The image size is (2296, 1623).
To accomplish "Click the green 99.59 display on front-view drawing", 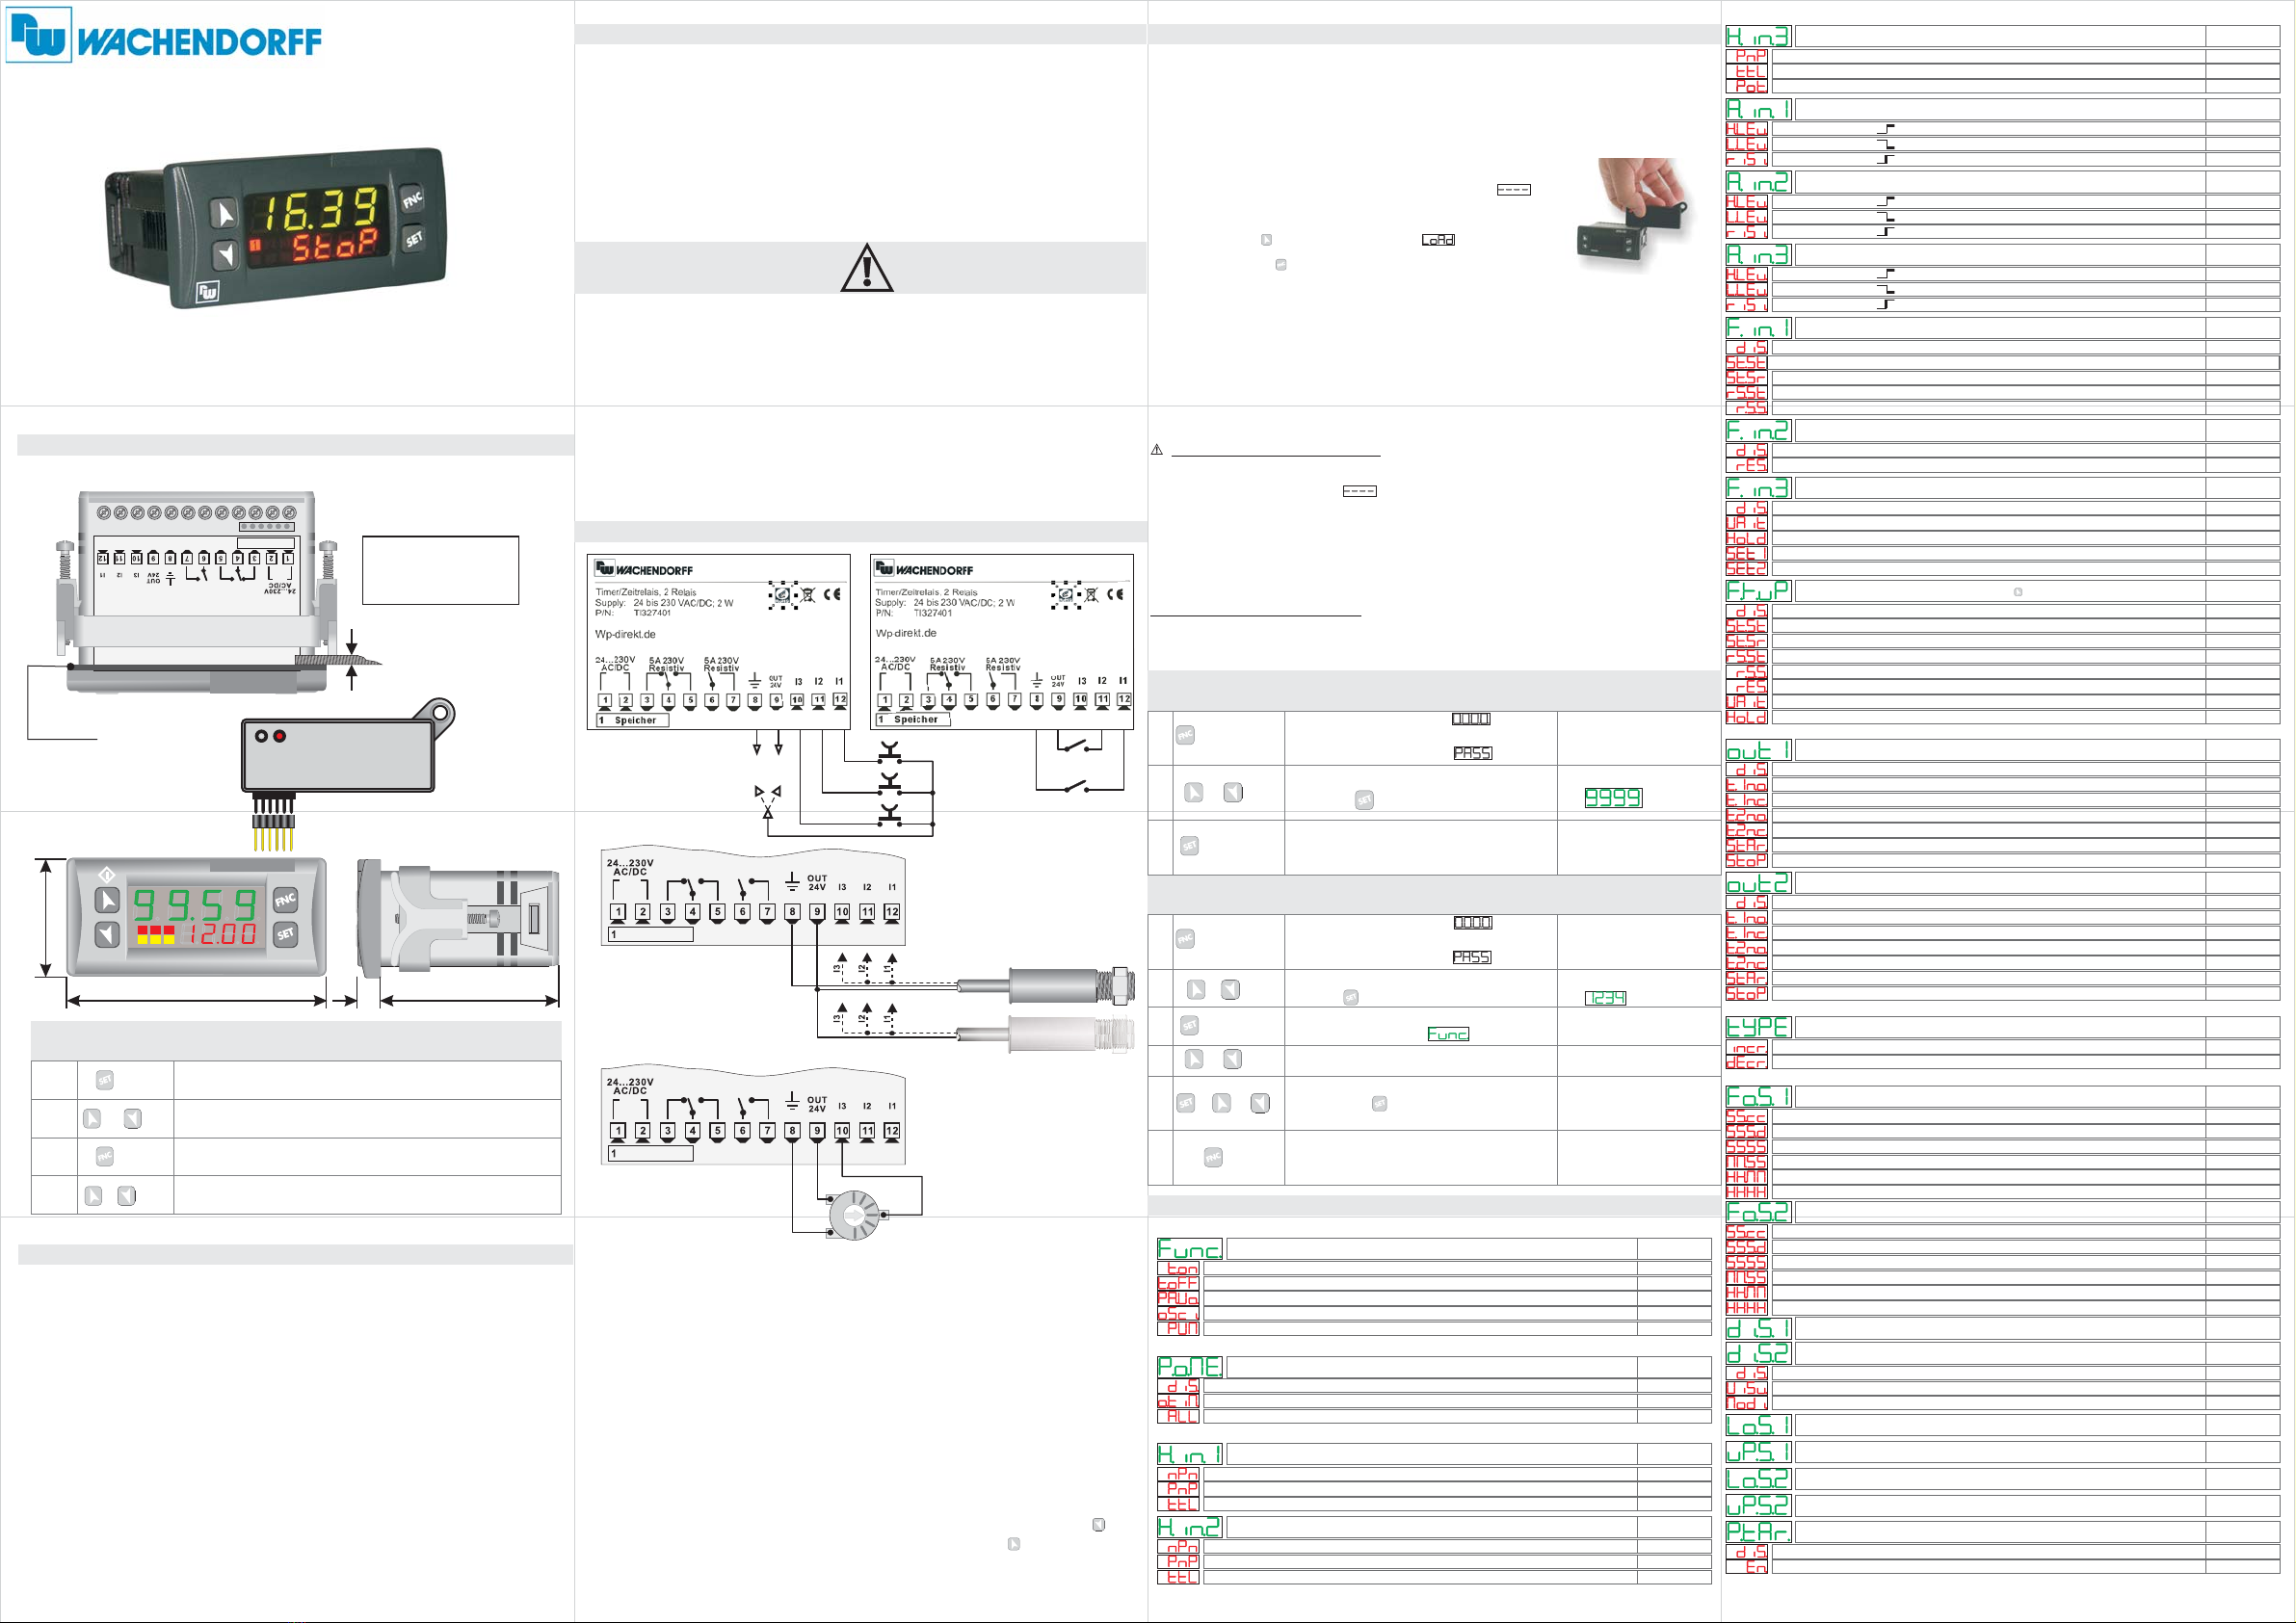I will click(196, 904).
